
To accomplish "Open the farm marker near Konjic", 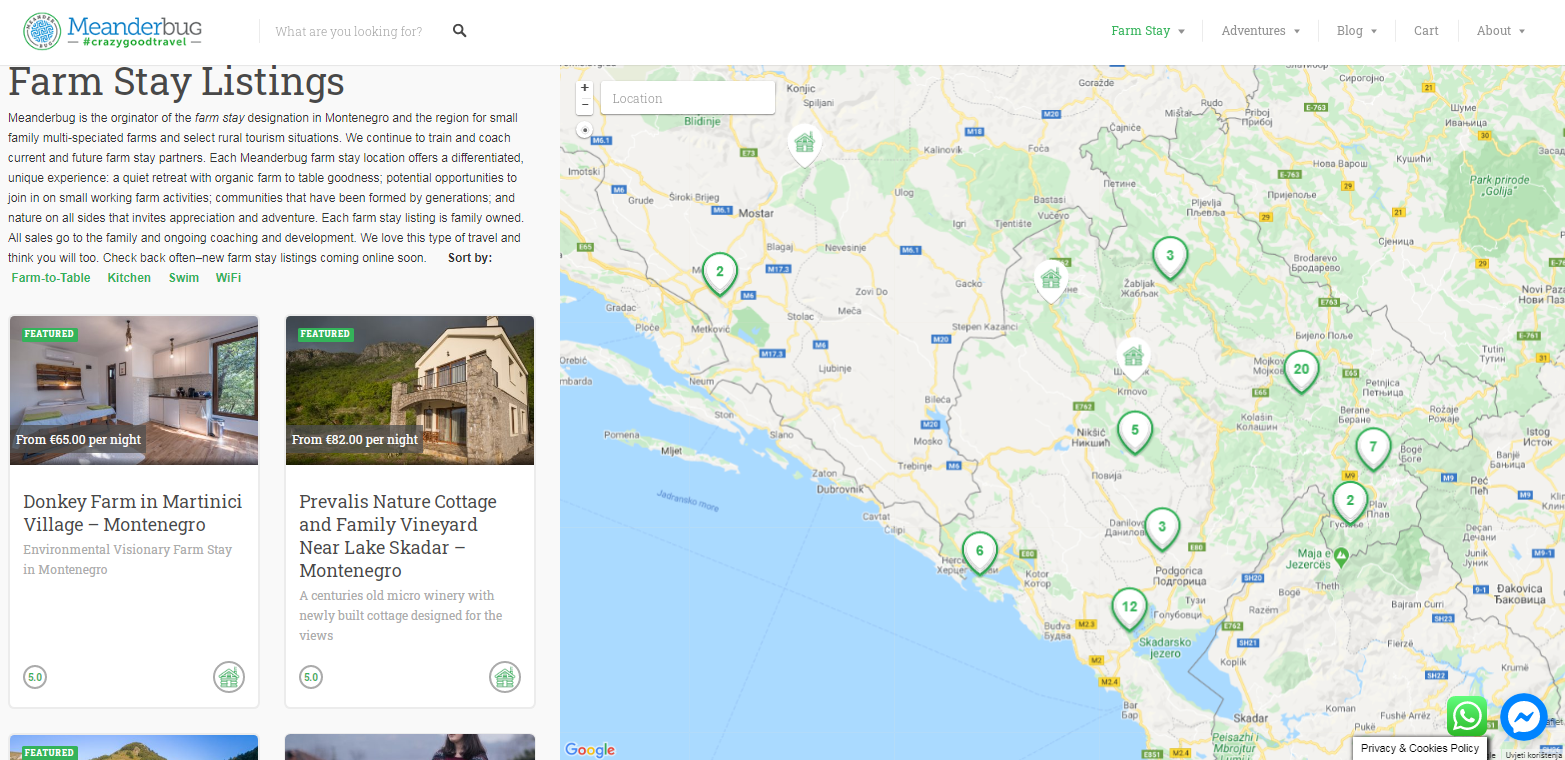I will pos(804,145).
